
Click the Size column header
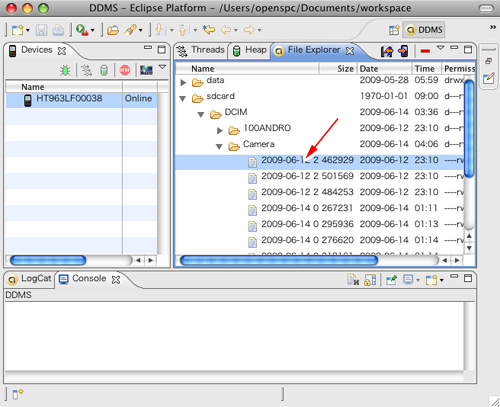(x=338, y=69)
